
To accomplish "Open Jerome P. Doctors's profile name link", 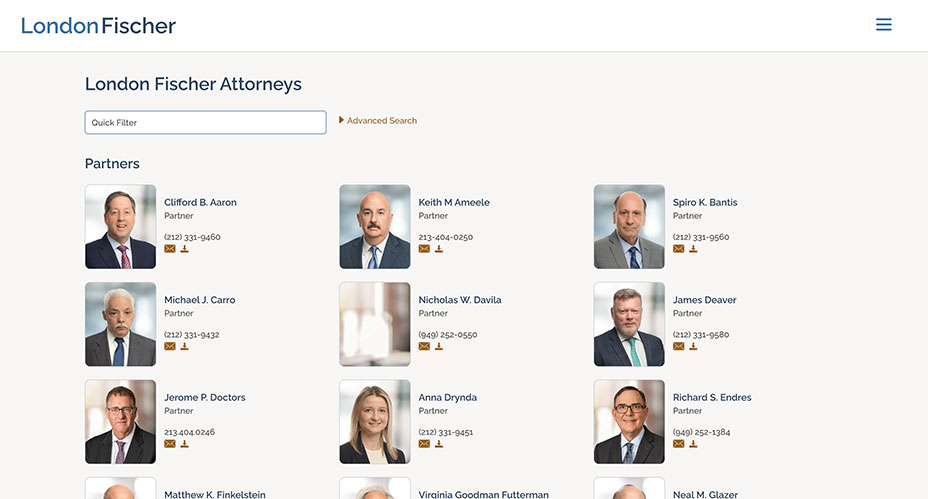I will tap(205, 397).
